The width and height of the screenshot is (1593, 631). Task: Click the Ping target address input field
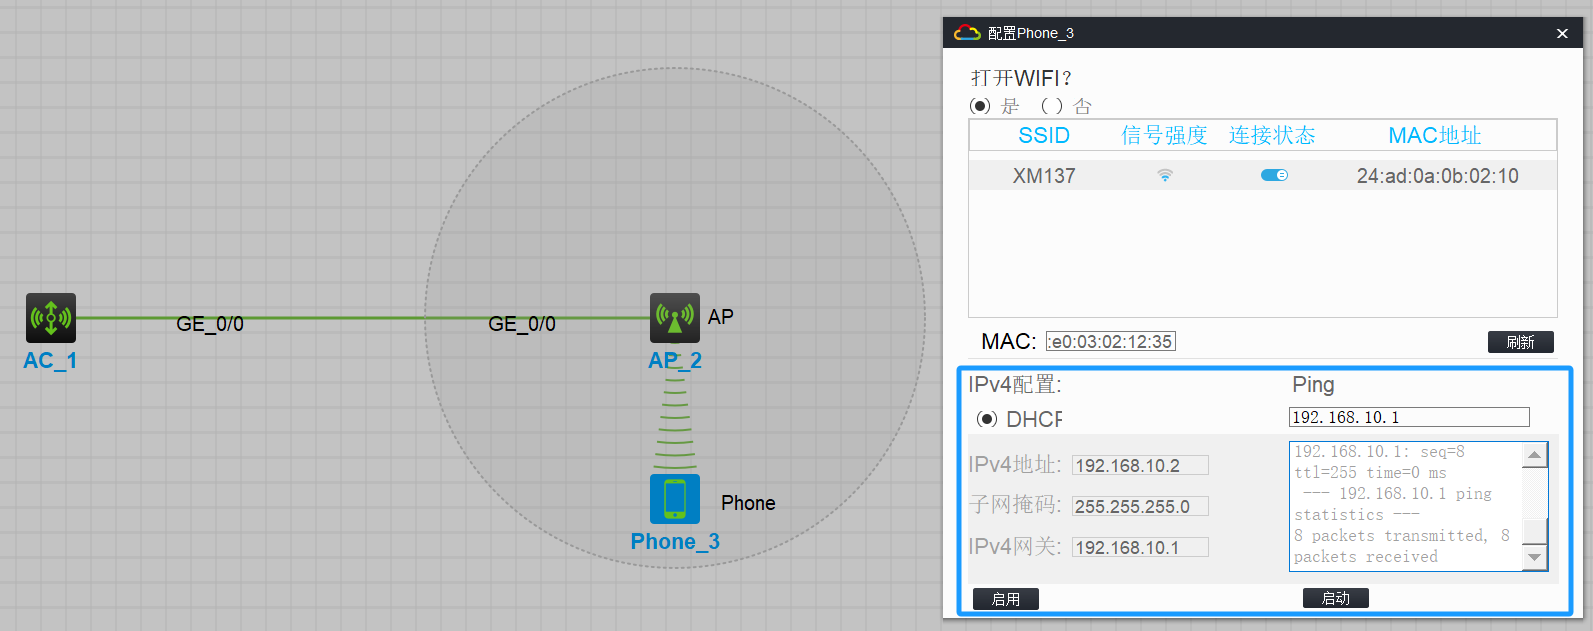1408,417
